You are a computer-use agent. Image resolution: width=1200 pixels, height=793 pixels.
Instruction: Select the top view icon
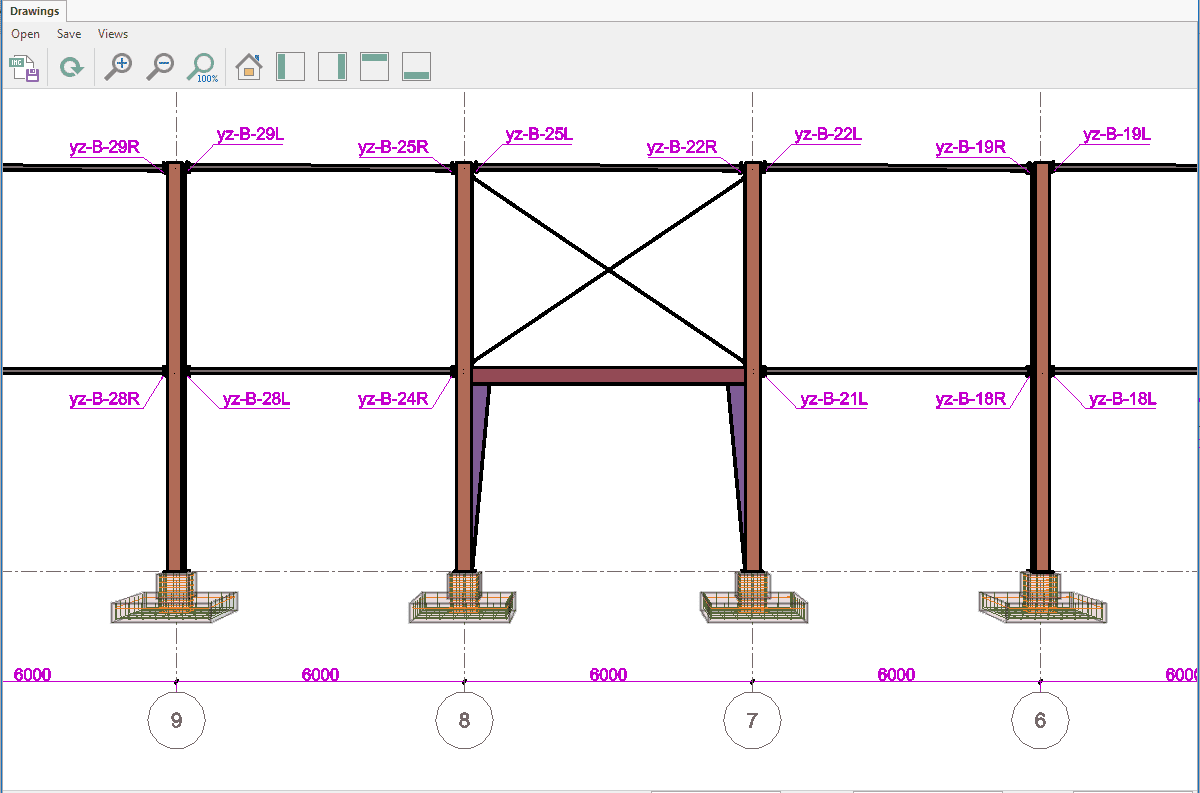coord(374,67)
